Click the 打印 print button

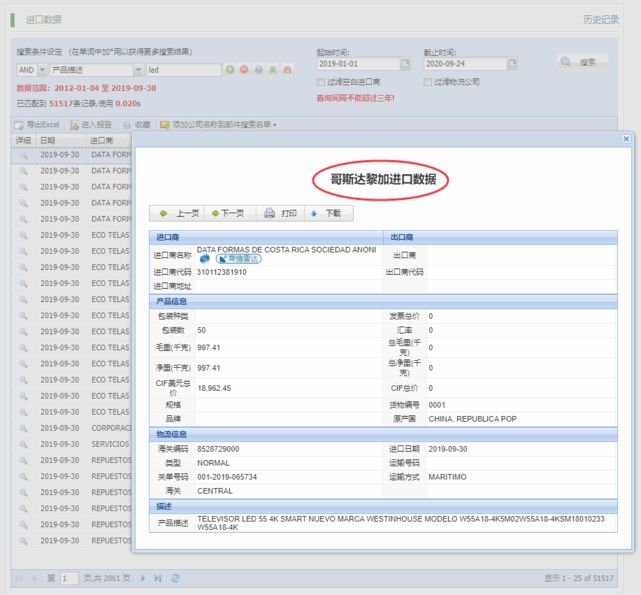point(280,213)
